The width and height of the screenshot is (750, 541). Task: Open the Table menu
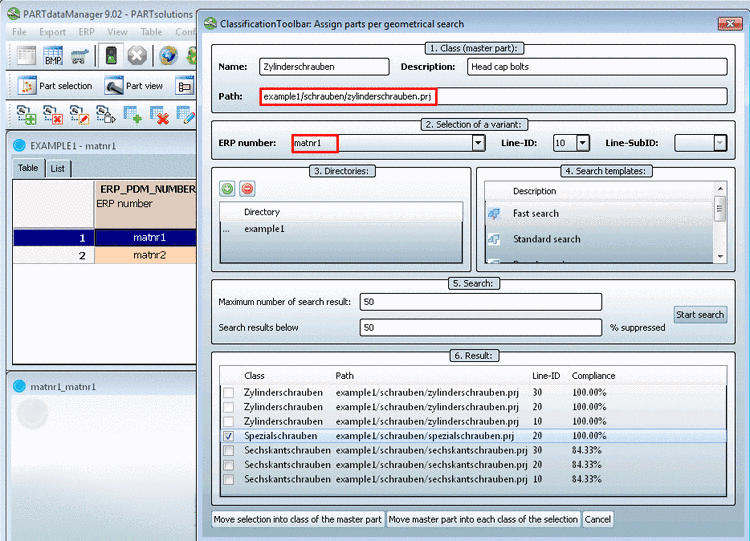[x=151, y=32]
